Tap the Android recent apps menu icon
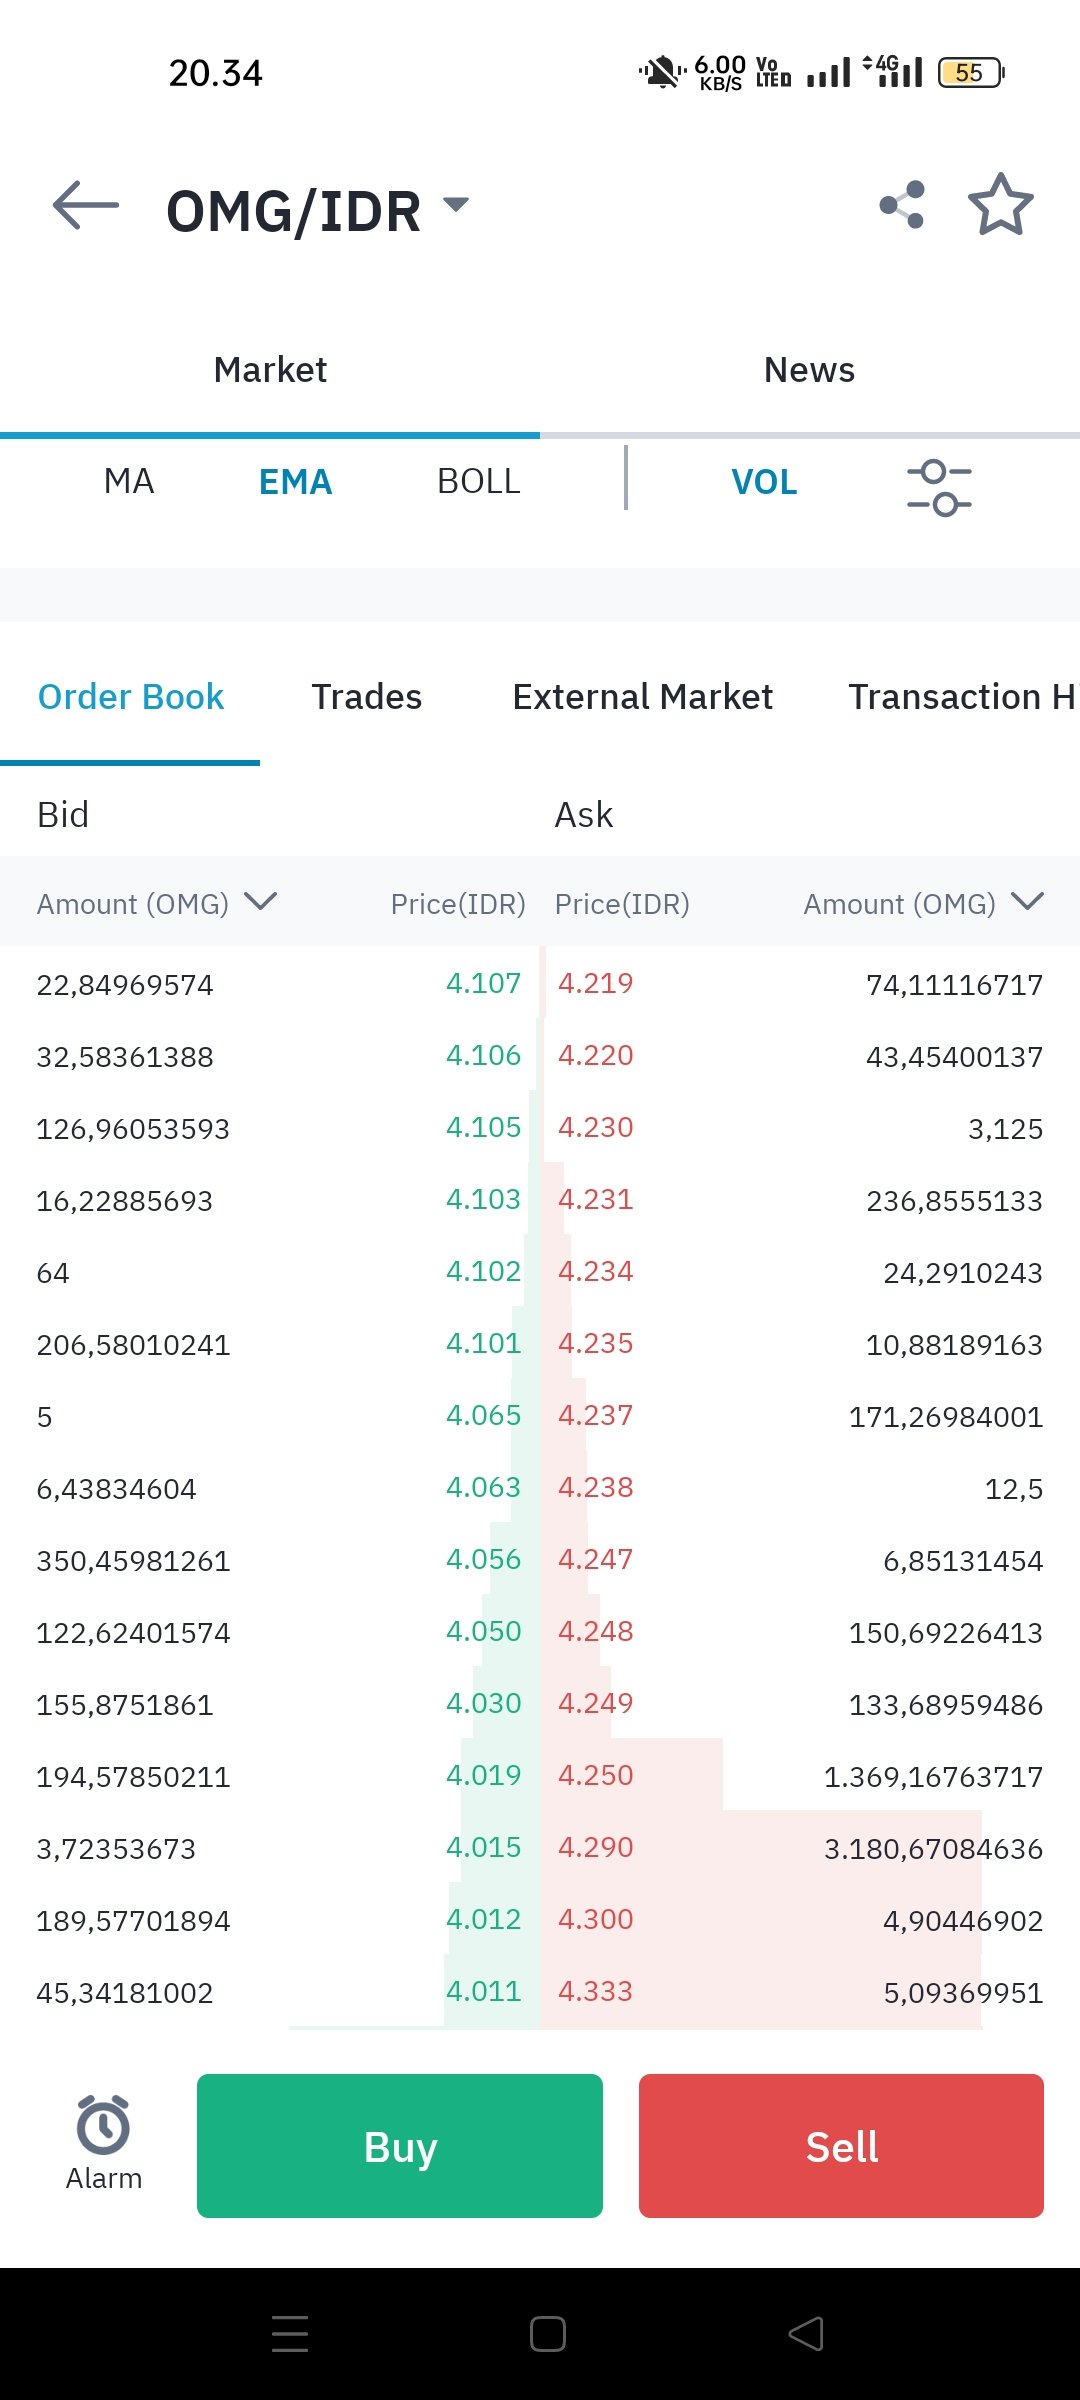 290,2333
